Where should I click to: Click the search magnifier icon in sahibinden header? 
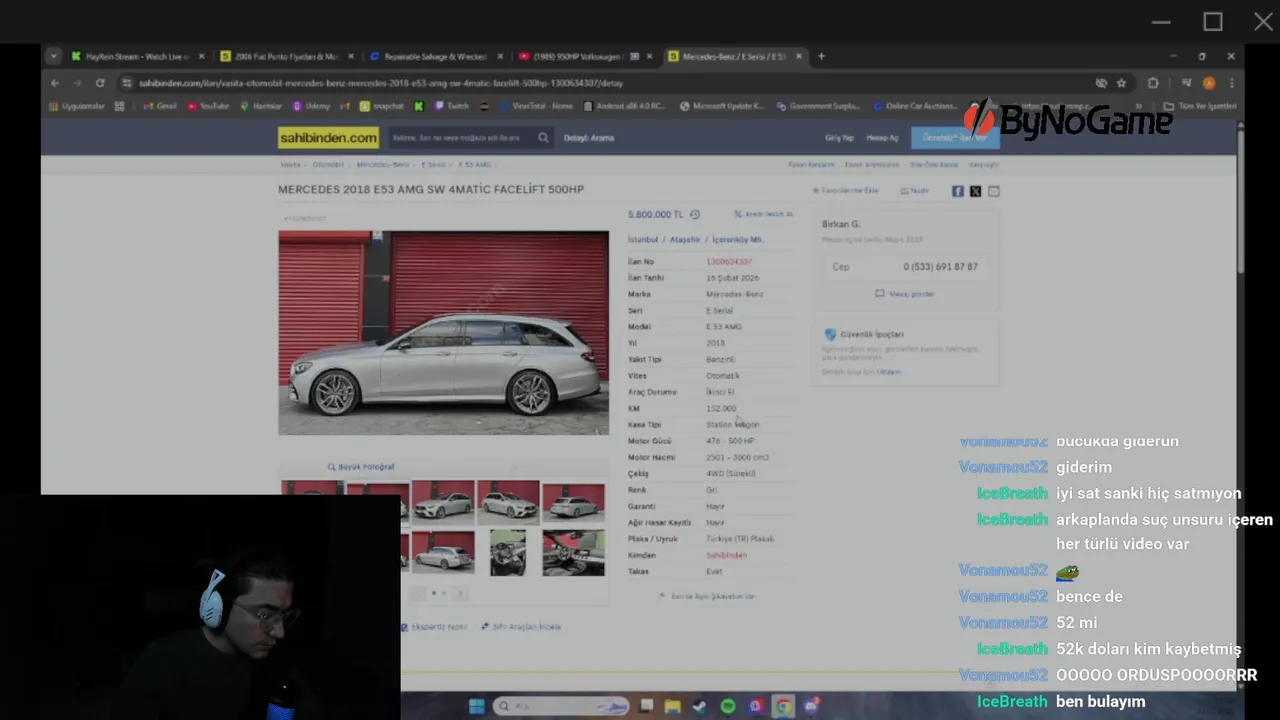click(x=543, y=138)
